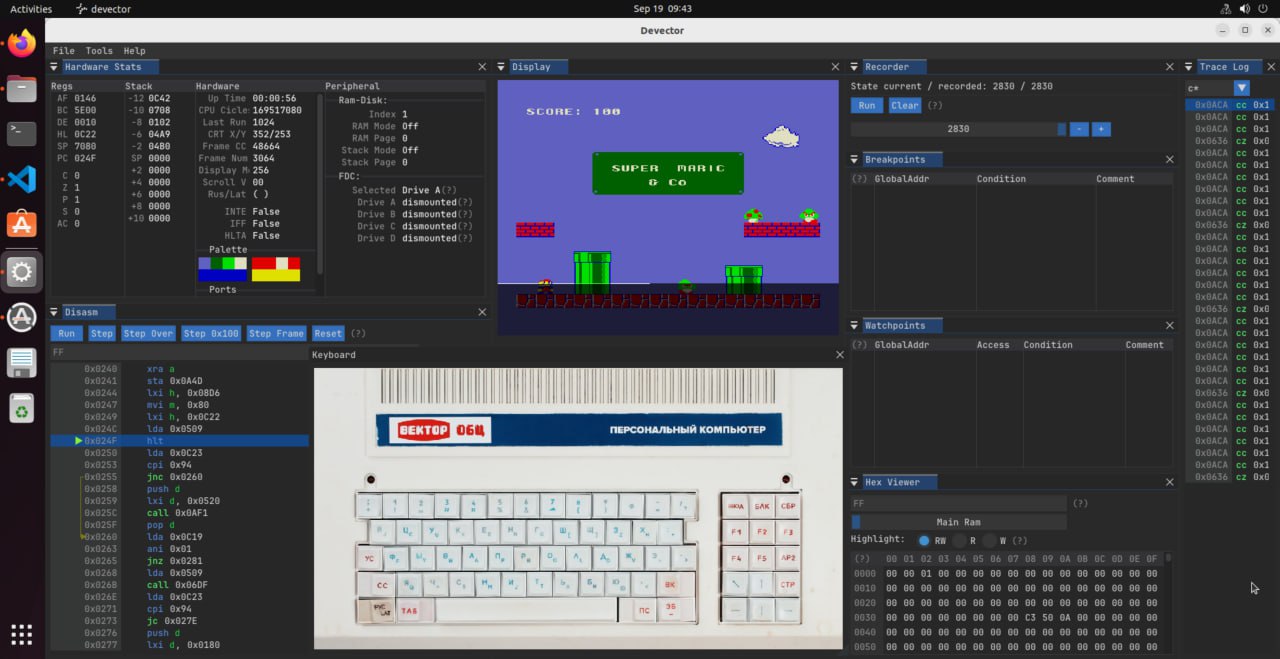Open the Trace Log filter dropdown arrow
This screenshot has width=1280, height=659.
click(1241, 88)
